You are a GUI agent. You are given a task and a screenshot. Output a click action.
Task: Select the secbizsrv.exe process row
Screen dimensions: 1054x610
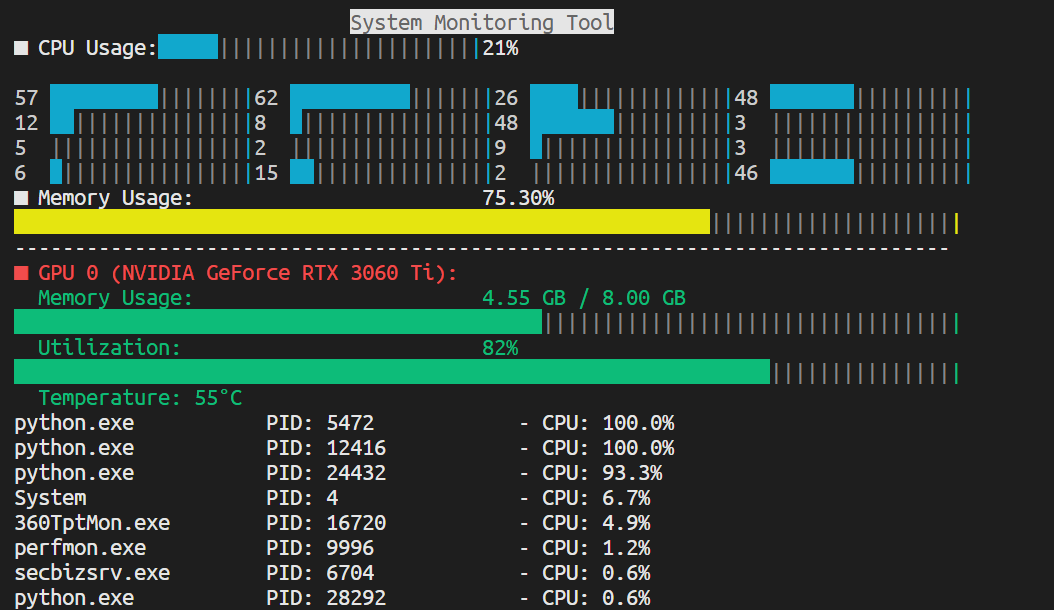click(92, 573)
